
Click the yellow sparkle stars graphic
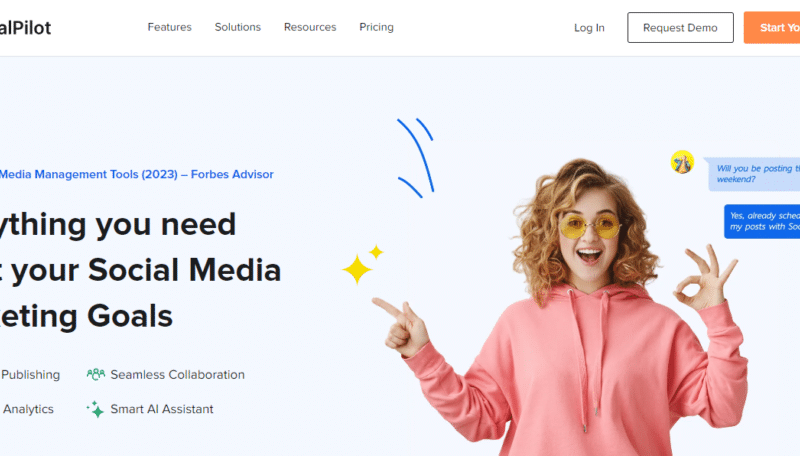[362, 264]
